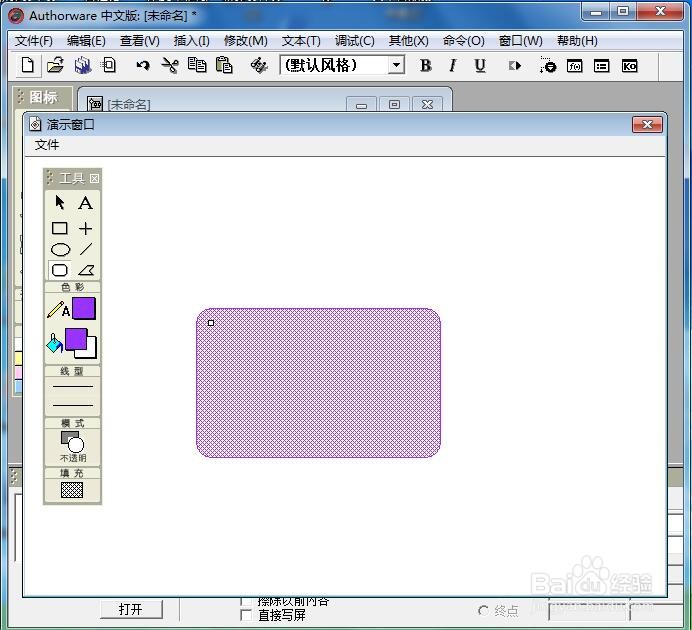Open the control panel toolbar icon
Viewport: 692px width, 630px height.
pos(548,65)
